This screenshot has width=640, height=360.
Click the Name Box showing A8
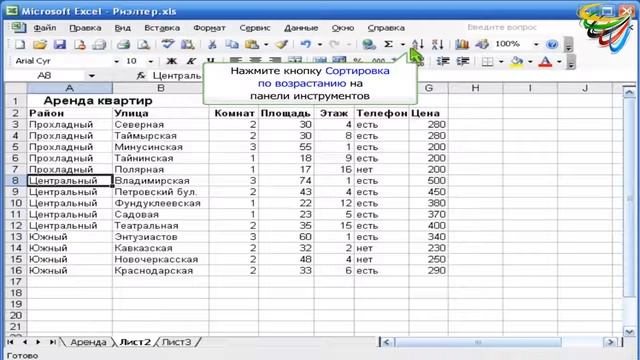tap(44, 76)
